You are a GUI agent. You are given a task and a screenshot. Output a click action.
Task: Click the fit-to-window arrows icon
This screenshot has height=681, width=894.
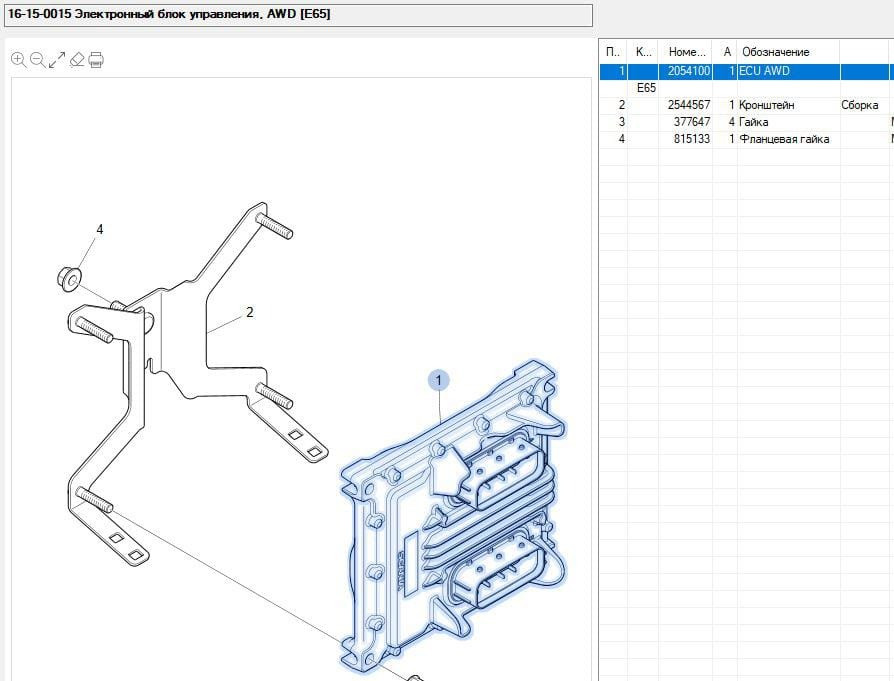tap(57, 60)
